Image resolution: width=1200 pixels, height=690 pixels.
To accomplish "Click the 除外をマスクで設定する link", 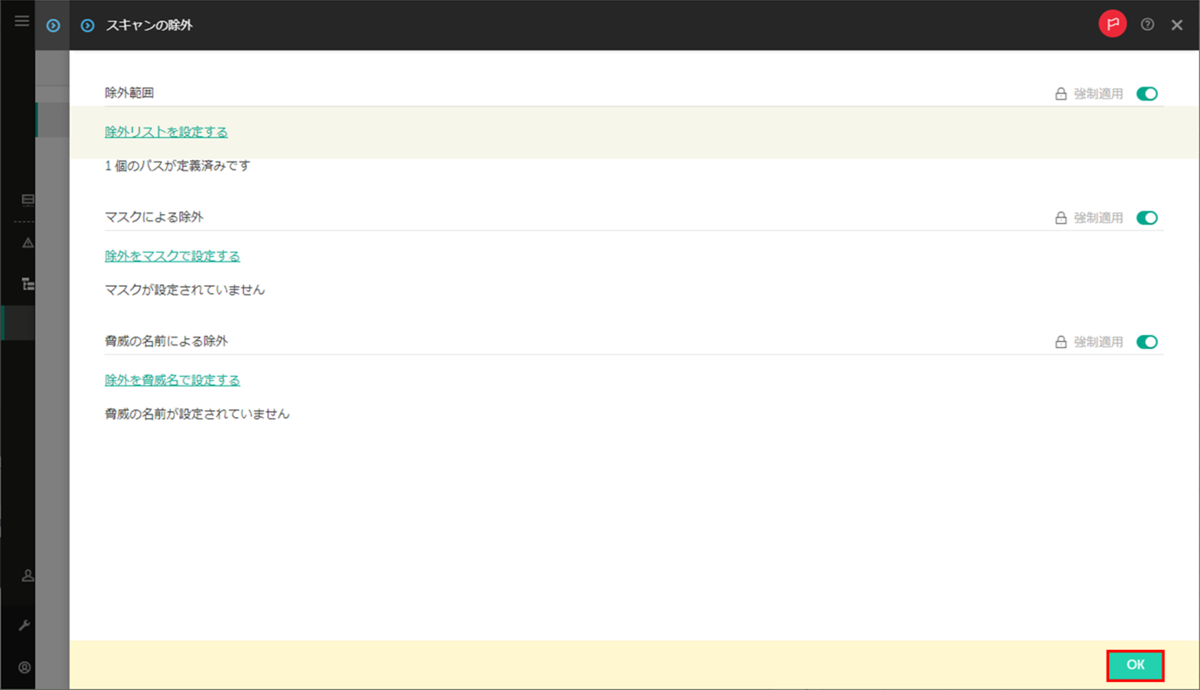I will (171, 255).
